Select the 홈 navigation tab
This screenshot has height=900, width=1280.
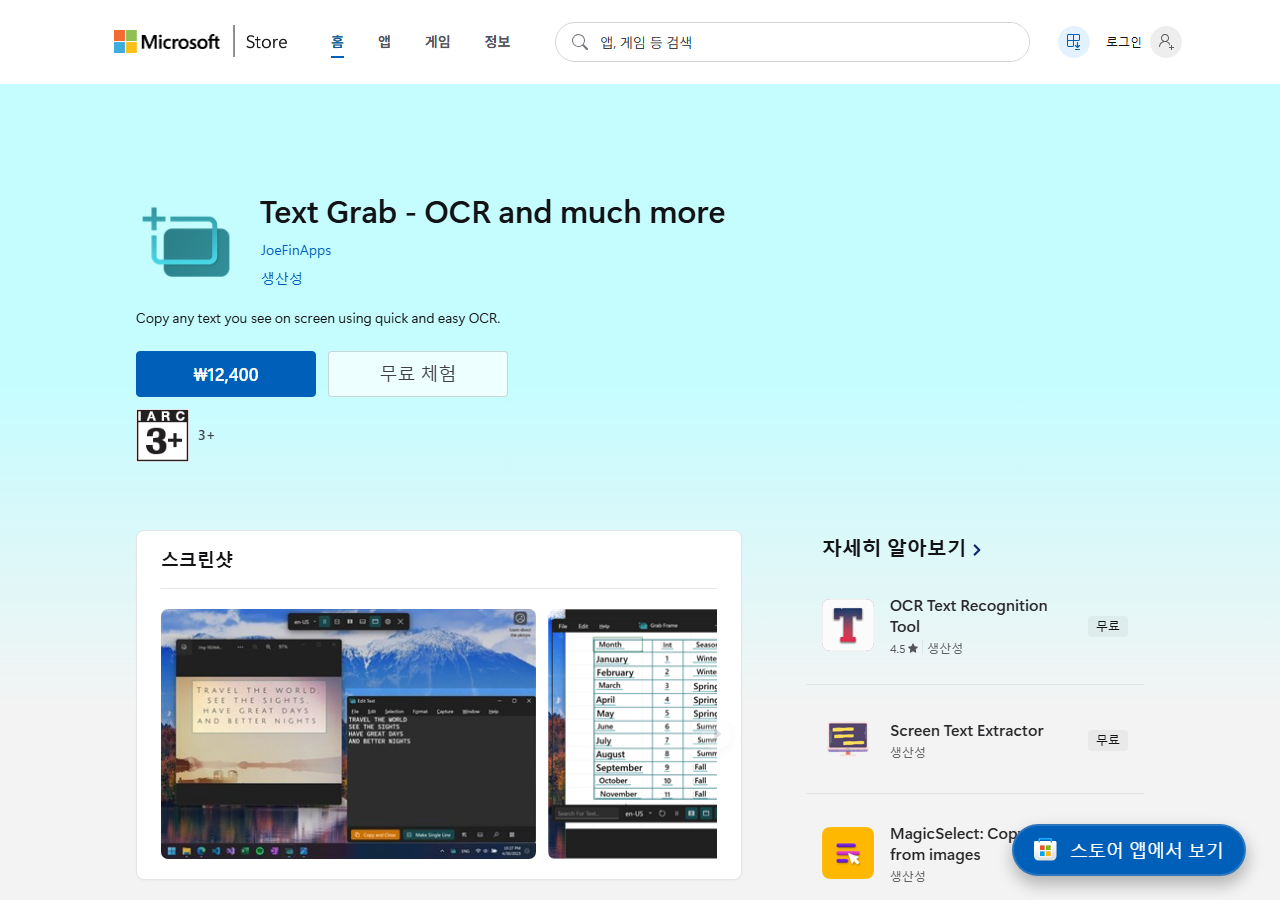click(x=337, y=42)
